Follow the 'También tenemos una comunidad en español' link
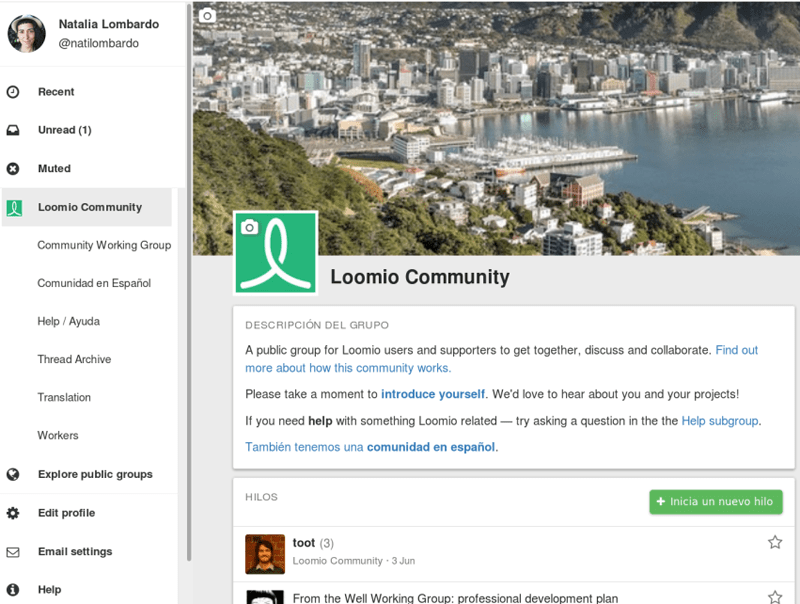Screen dimensions: 800x604 370,447
